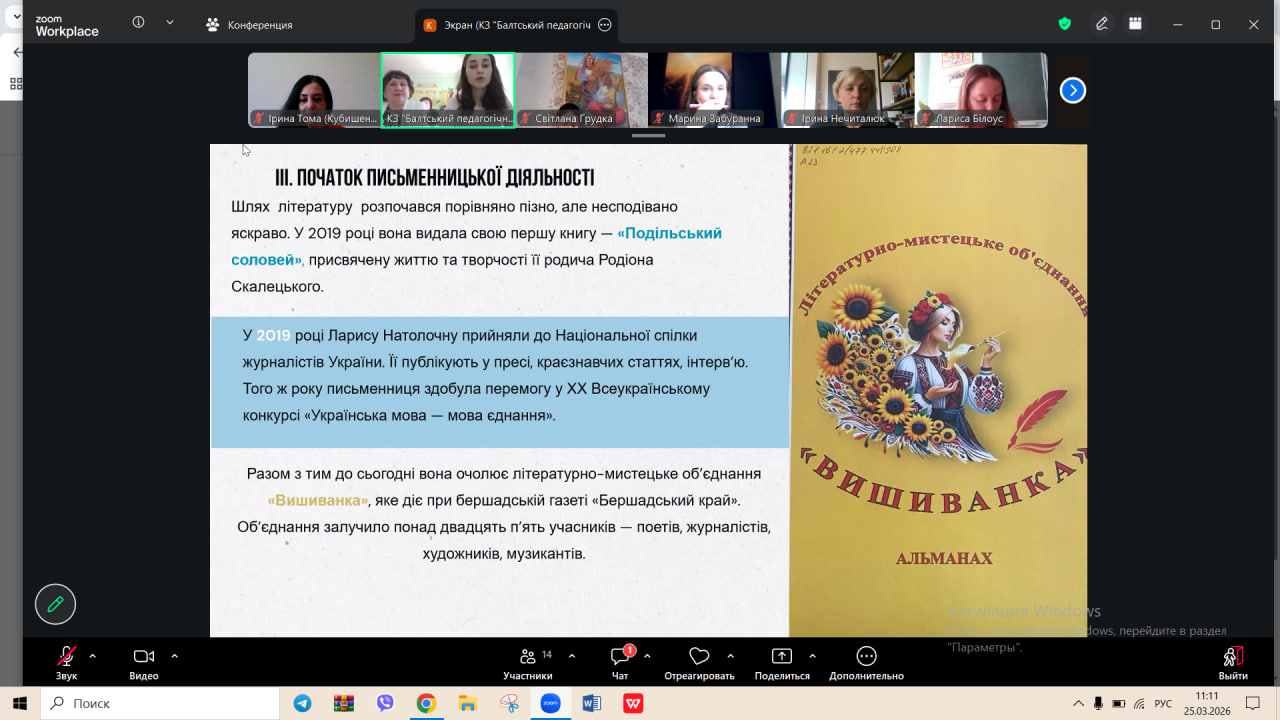Click the green annotation pencil button
This screenshot has height=720, width=1280.
pyautogui.click(x=55, y=604)
